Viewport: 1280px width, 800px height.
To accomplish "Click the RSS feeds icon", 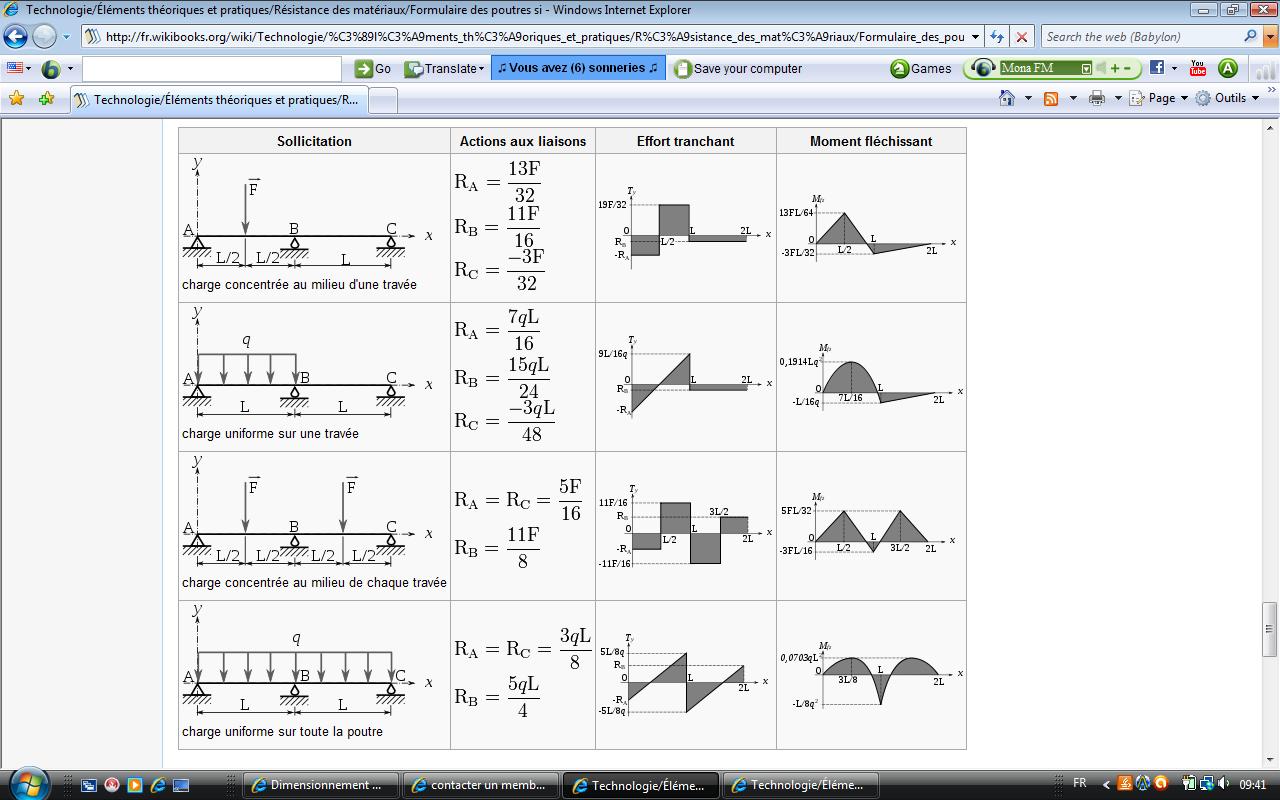I will point(1051,98).
